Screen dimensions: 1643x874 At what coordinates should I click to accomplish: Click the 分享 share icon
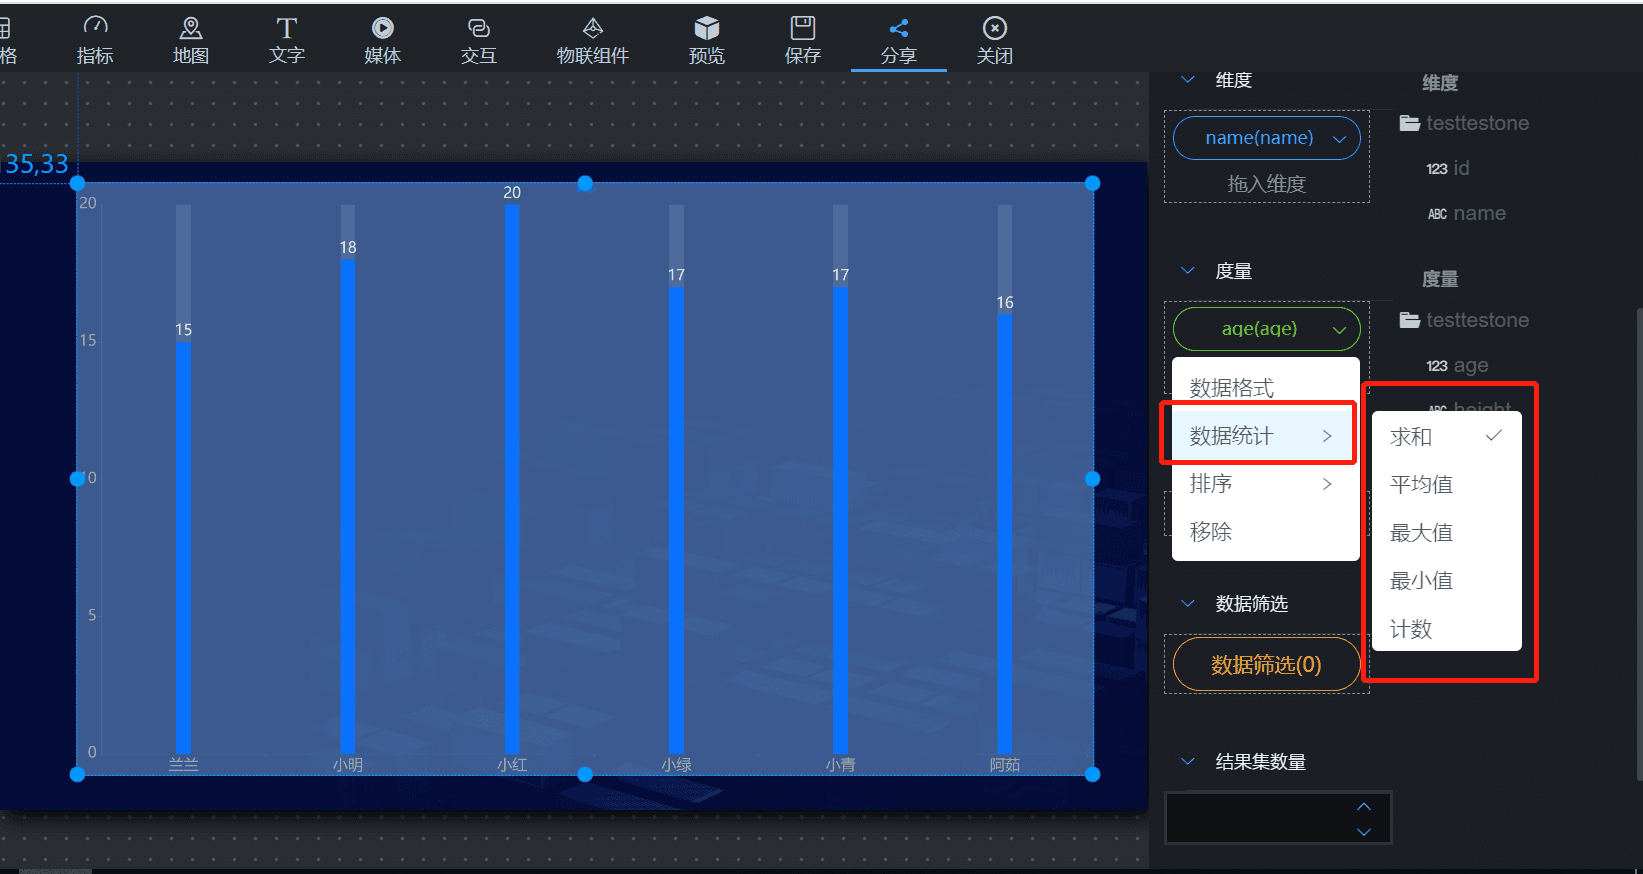click(x=899, y=28)
